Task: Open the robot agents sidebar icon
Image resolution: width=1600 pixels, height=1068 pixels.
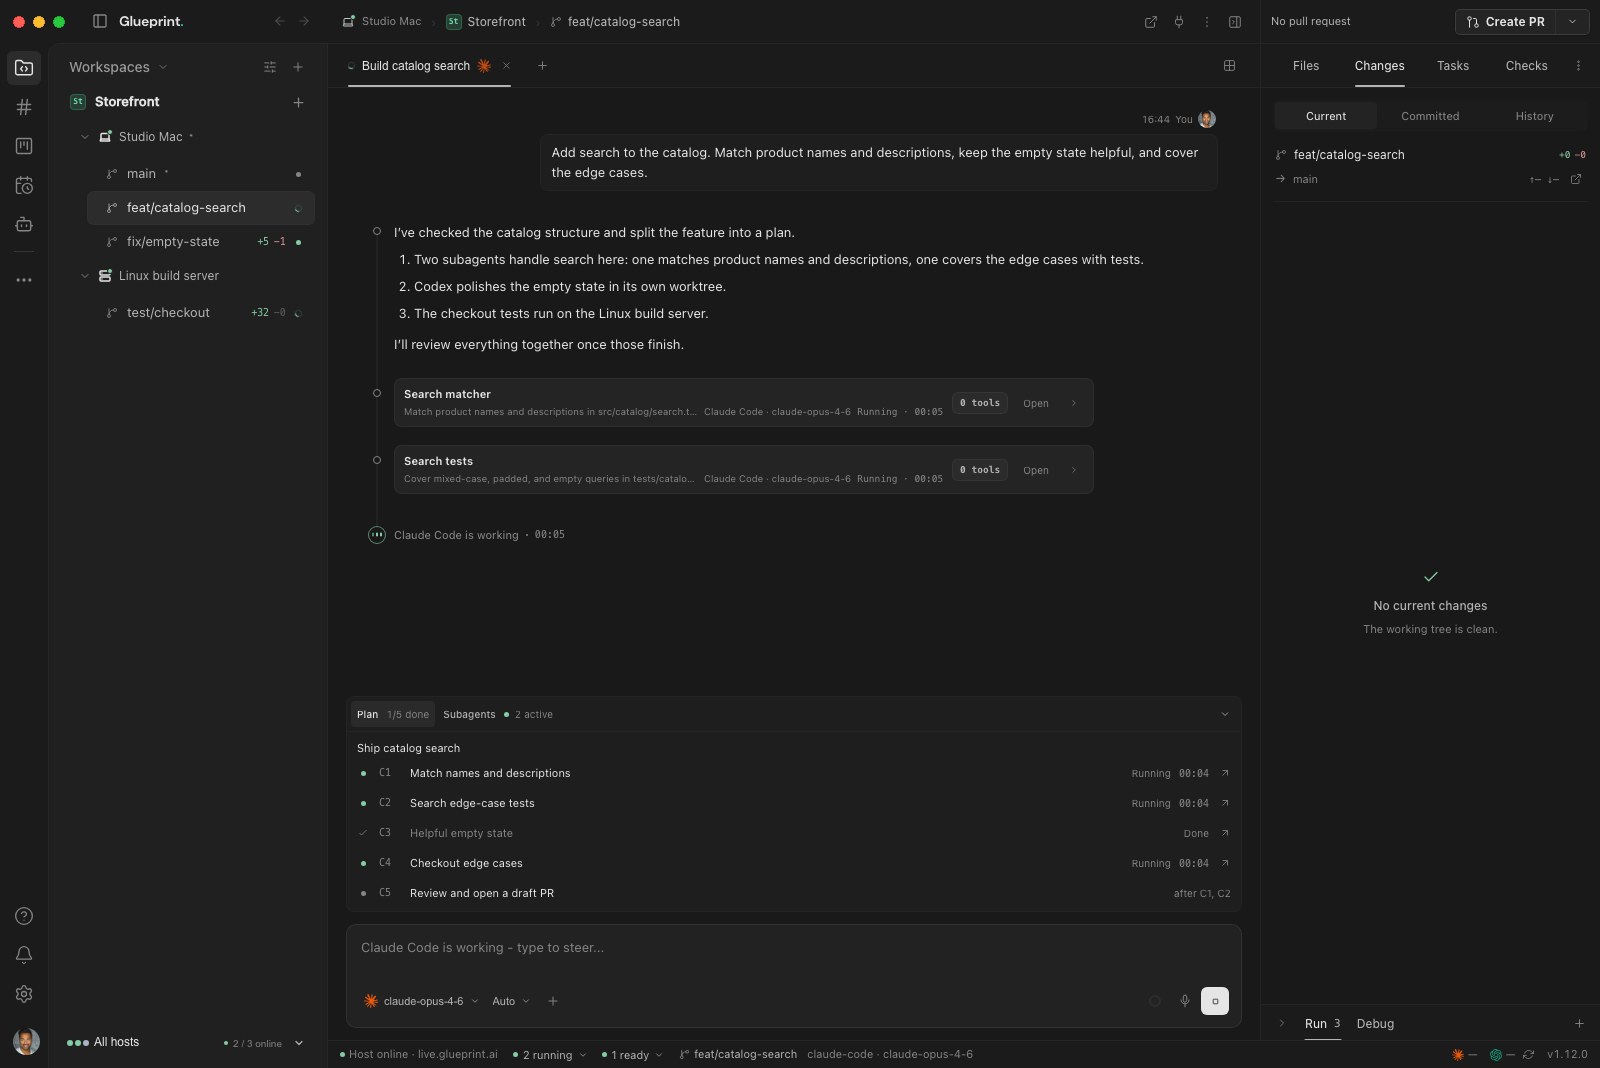Action: tap(24, 224)
